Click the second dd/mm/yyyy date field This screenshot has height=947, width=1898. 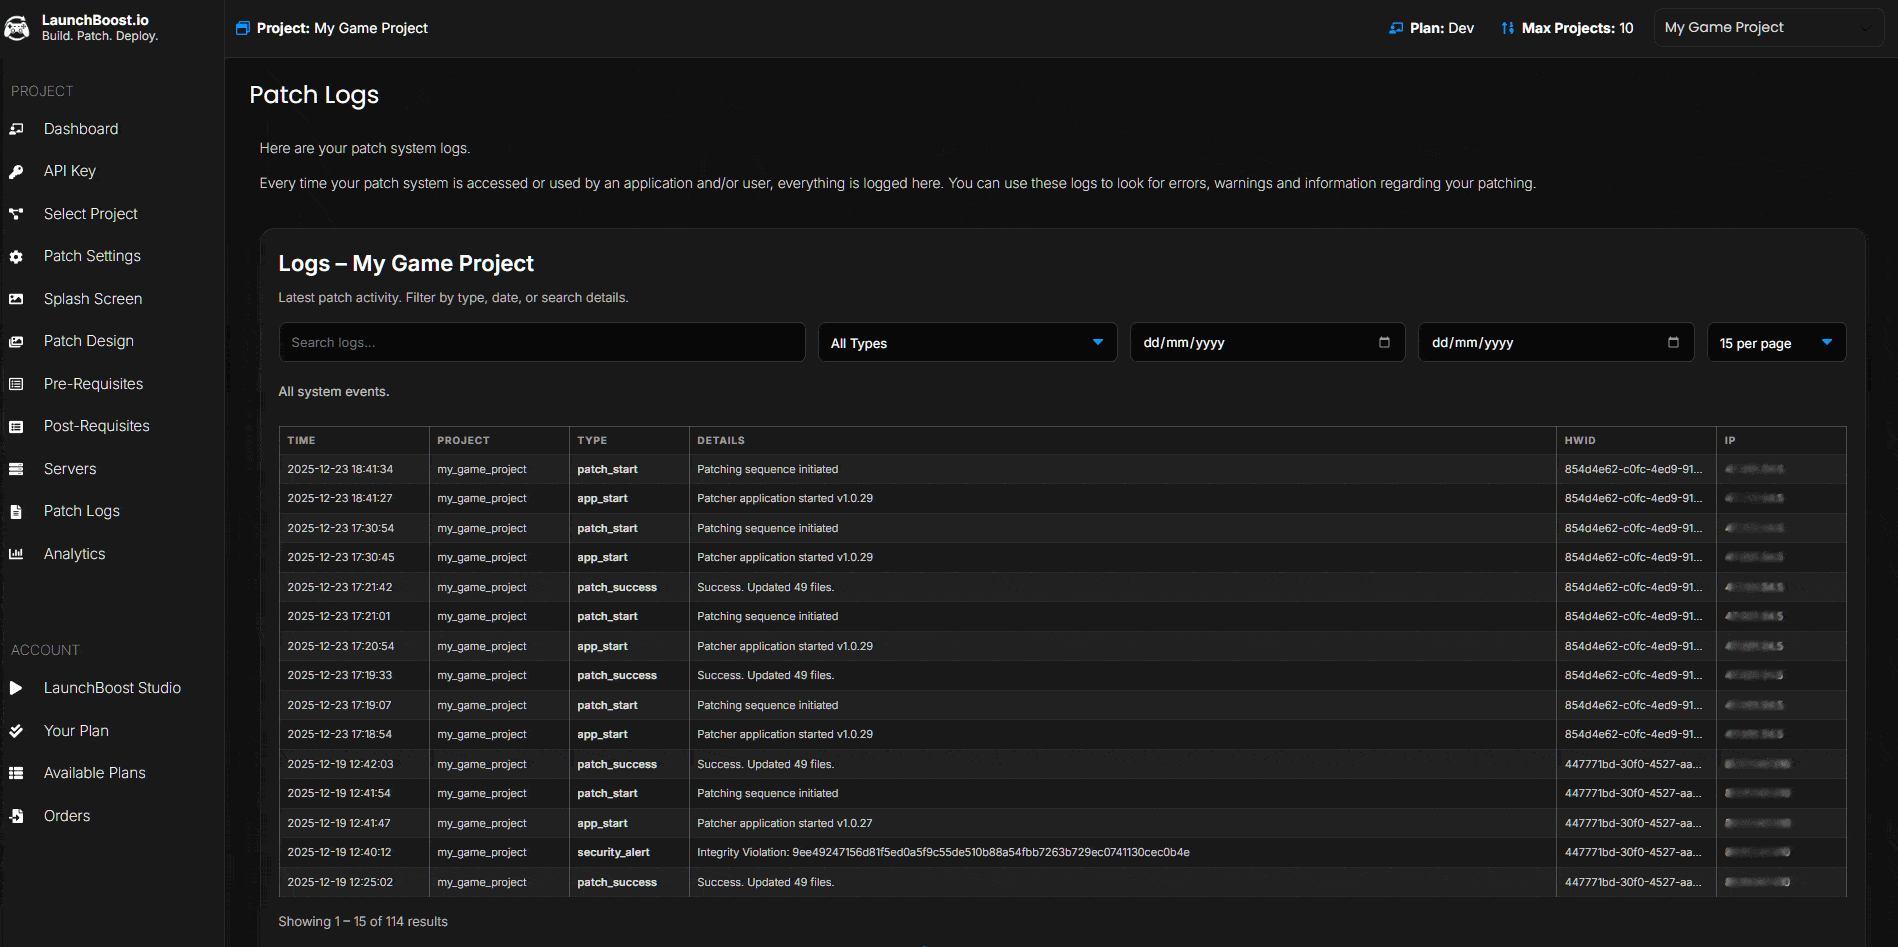click(1556, 342)
